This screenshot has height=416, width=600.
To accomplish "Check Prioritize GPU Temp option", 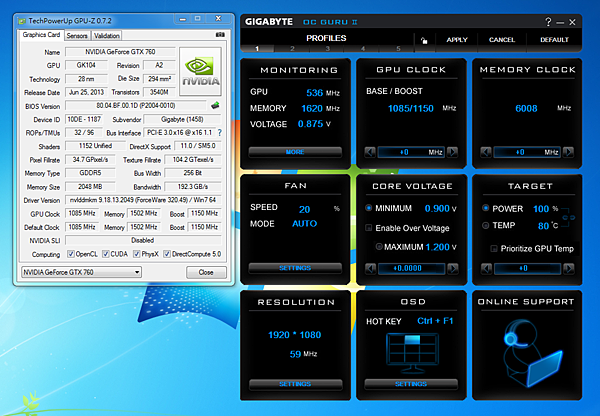I will pyautogui.click(x=494, y=248).
